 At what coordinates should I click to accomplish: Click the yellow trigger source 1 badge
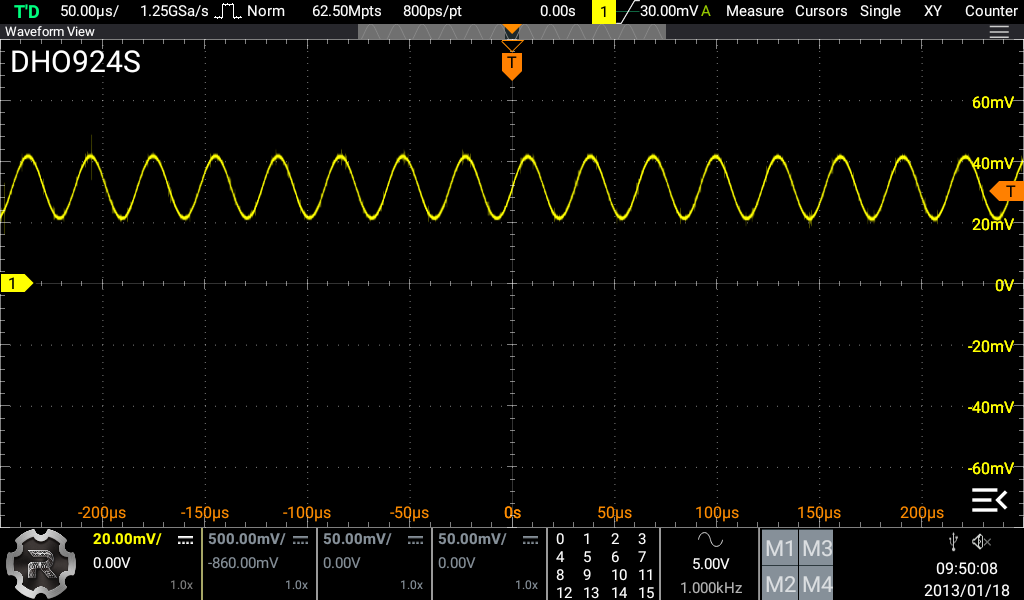pos(604,12)
